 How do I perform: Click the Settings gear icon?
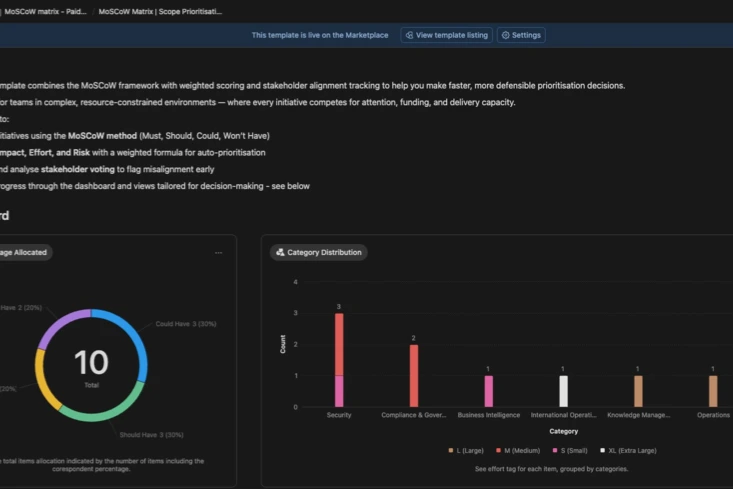click(506, 35)
